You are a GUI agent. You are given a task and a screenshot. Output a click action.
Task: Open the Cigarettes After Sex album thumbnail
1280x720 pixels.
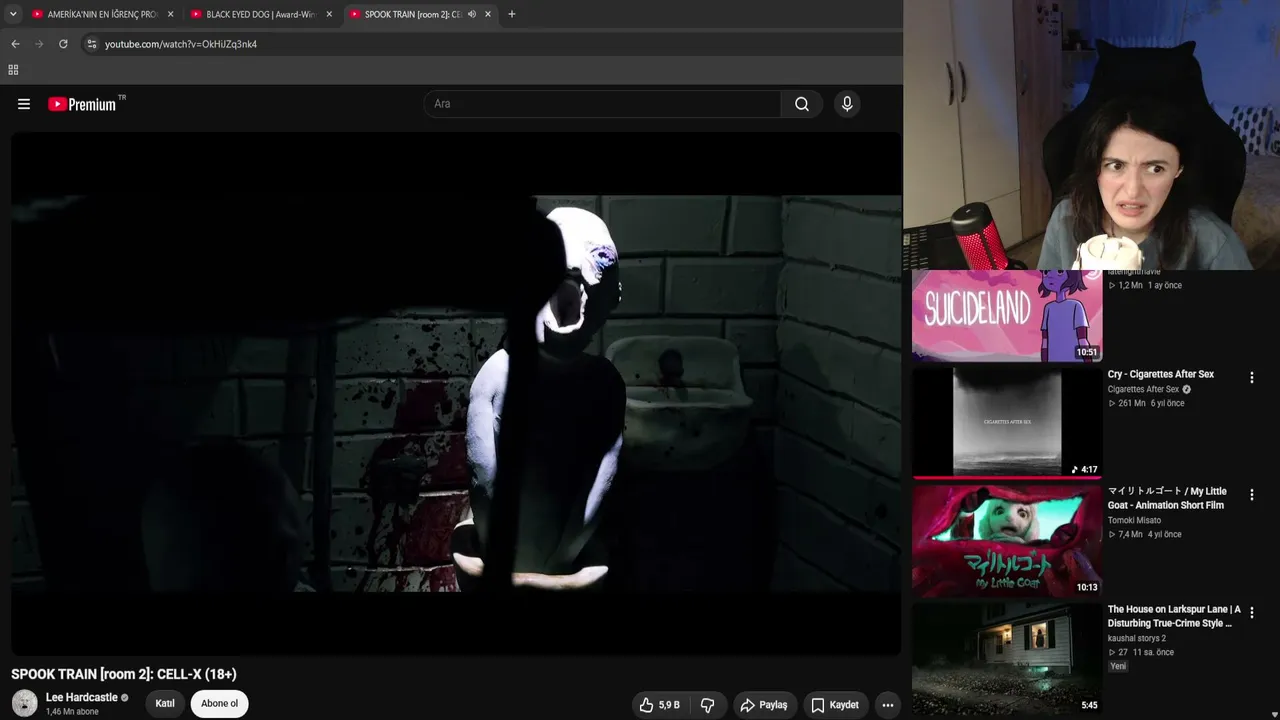coord(1007,422)
